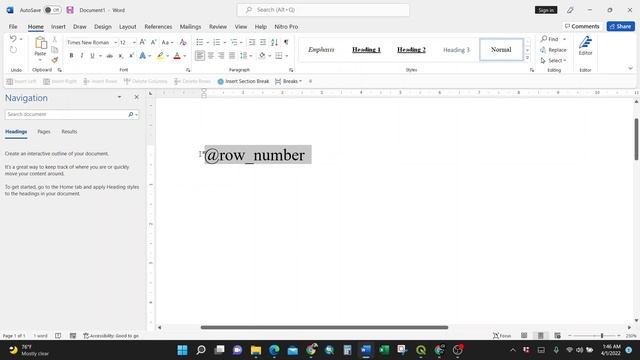Image resolution: width=640 pixels, height=360 pixels.
Task: Open the Borders dropdown arrow
Action: click(287, 56)
